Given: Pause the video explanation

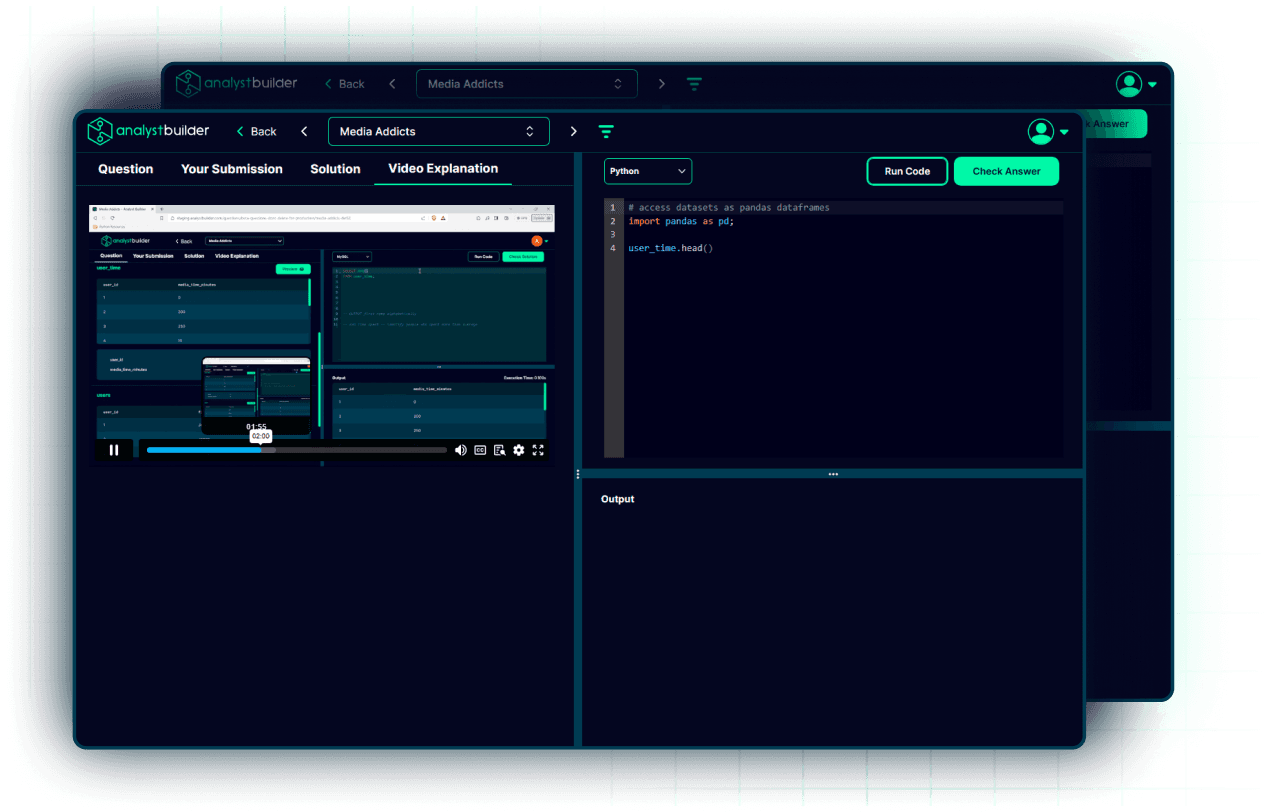Looking at the screenshot, I should 113,450.
